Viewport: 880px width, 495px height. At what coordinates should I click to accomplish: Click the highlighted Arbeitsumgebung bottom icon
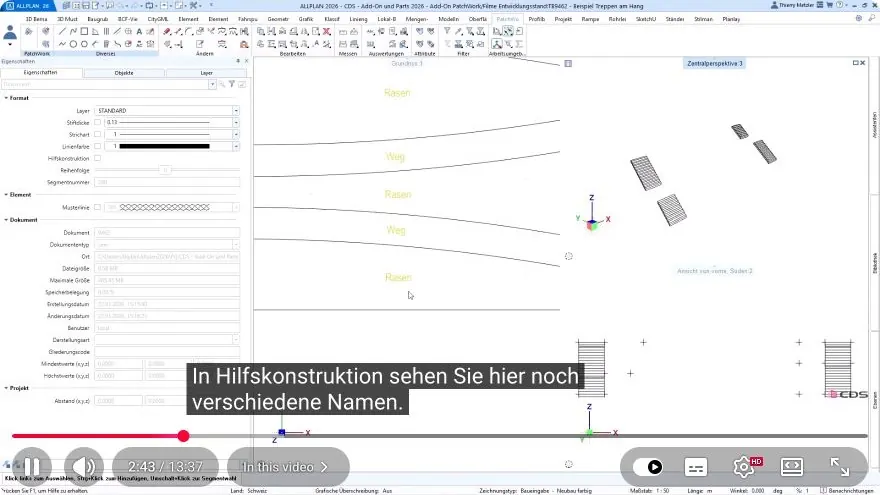coord(497,44)
